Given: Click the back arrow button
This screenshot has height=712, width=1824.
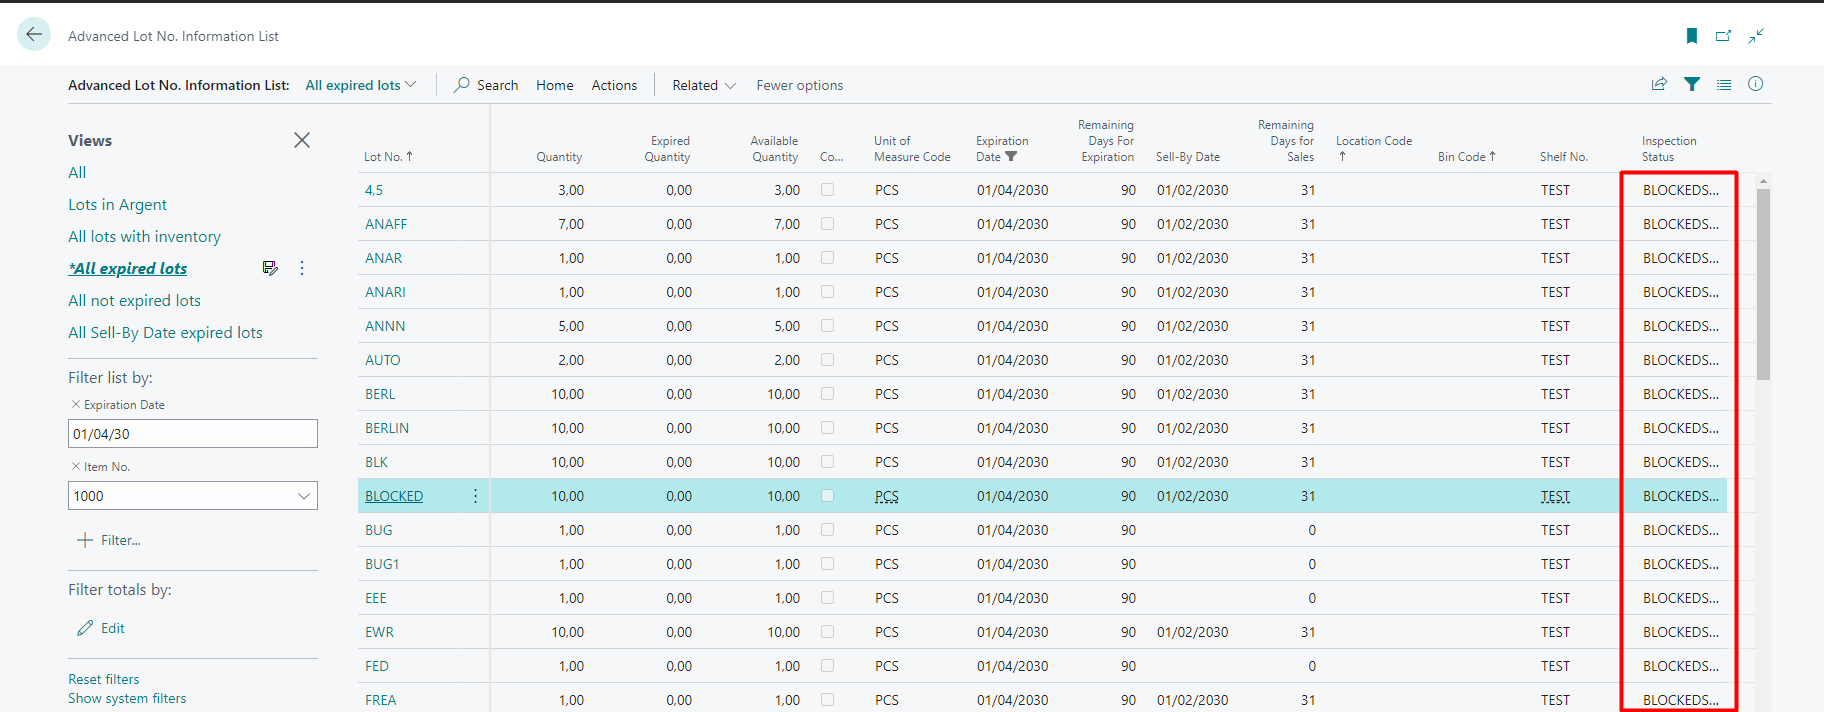Looking at the screenshot, I should (x=34, y=35).
